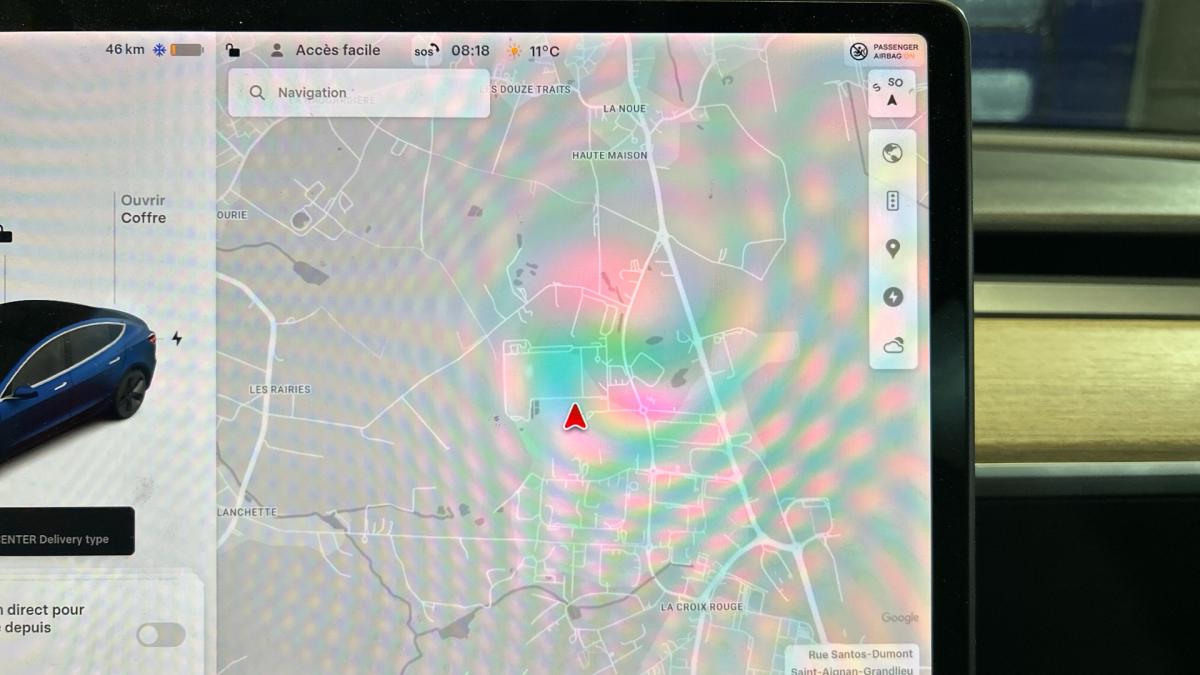Viewport: 1200px width, 675px height.
Task: Tap the satellite globe view icon
Action: (893, 153)
